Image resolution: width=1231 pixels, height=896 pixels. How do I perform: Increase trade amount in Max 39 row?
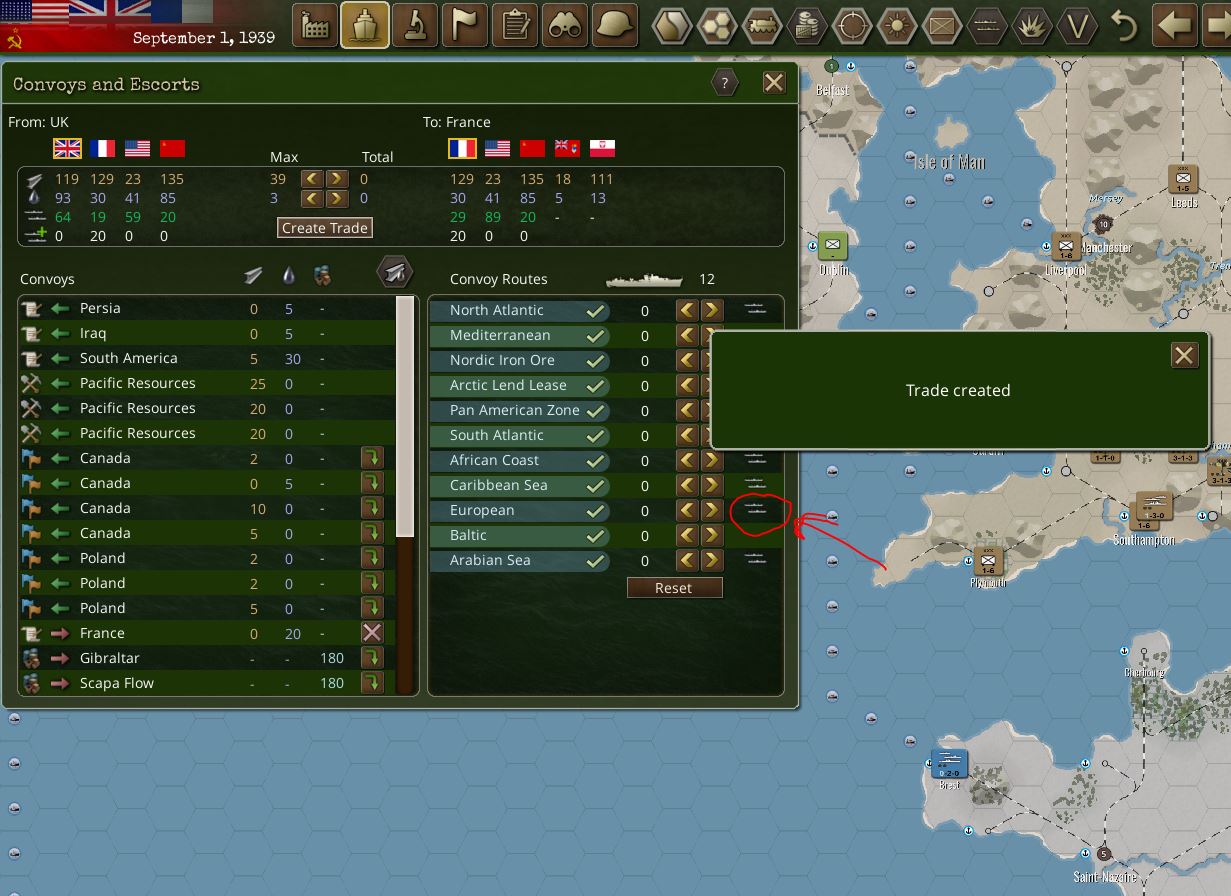point(337,179)
